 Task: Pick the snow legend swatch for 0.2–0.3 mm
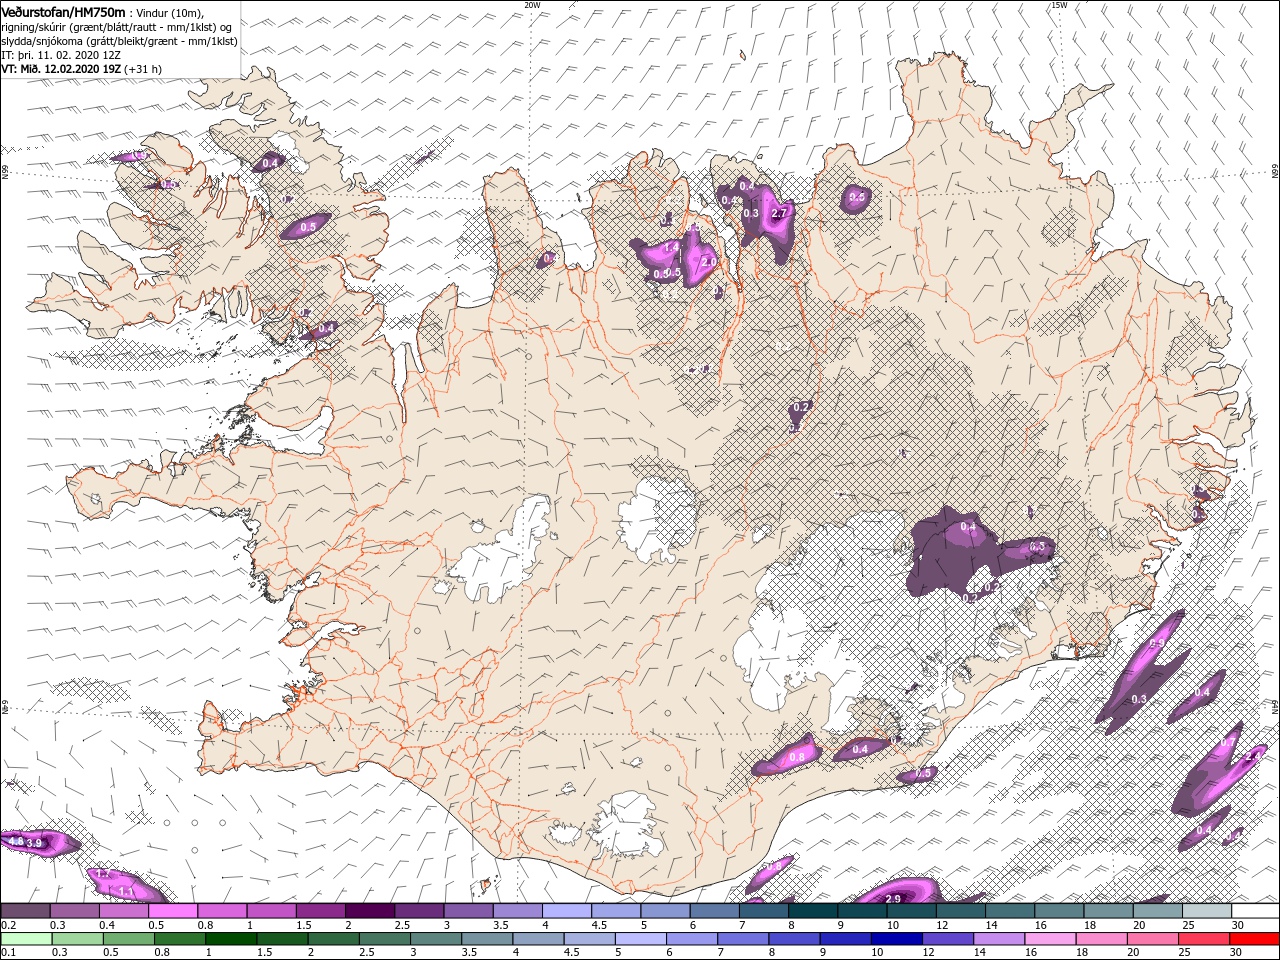(25, 911)
